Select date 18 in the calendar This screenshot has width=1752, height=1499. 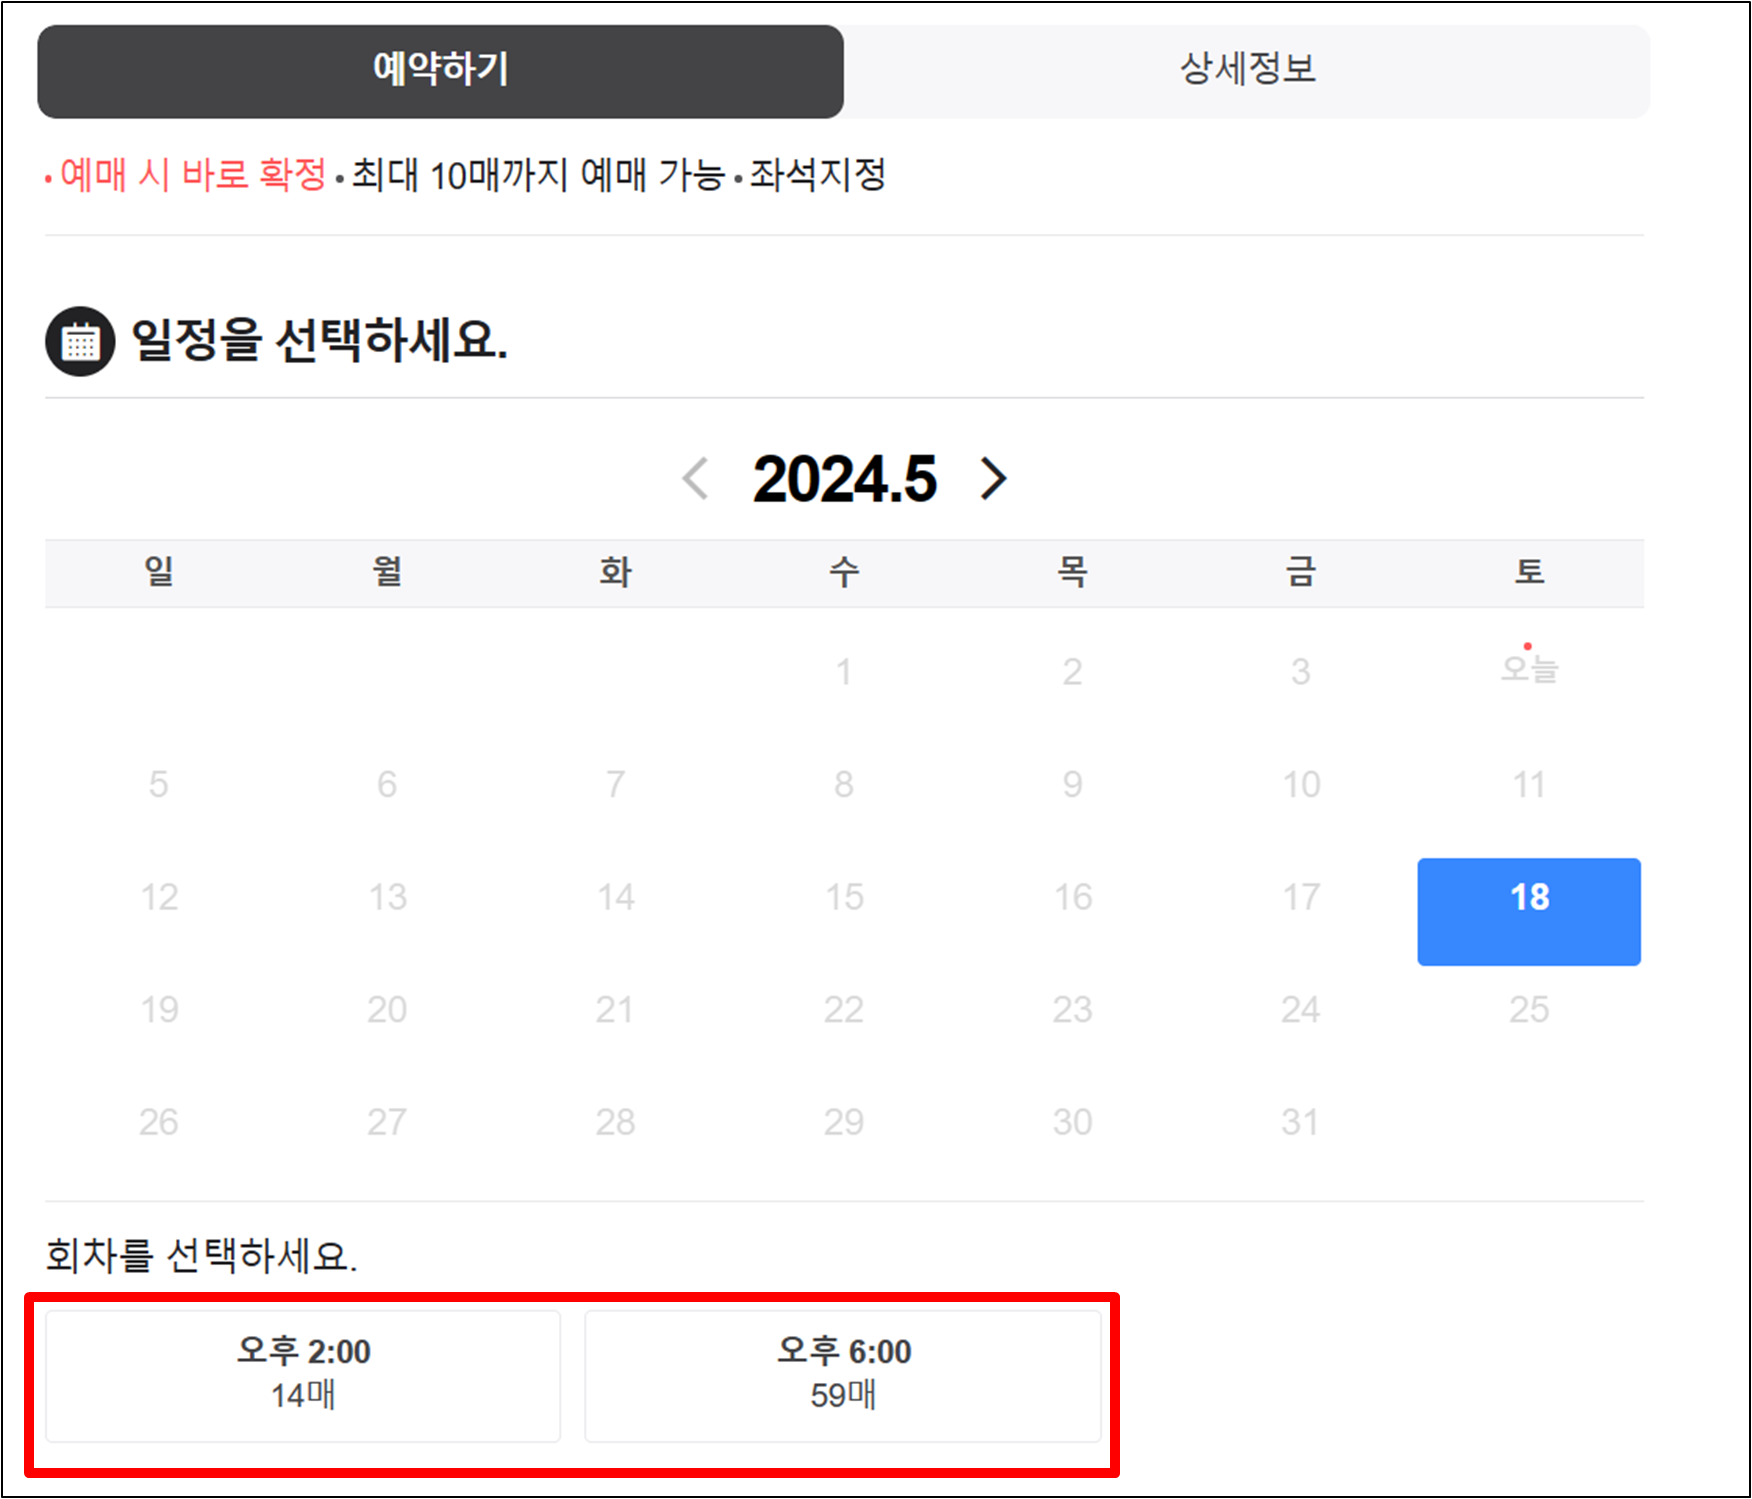coord(1529,911)
